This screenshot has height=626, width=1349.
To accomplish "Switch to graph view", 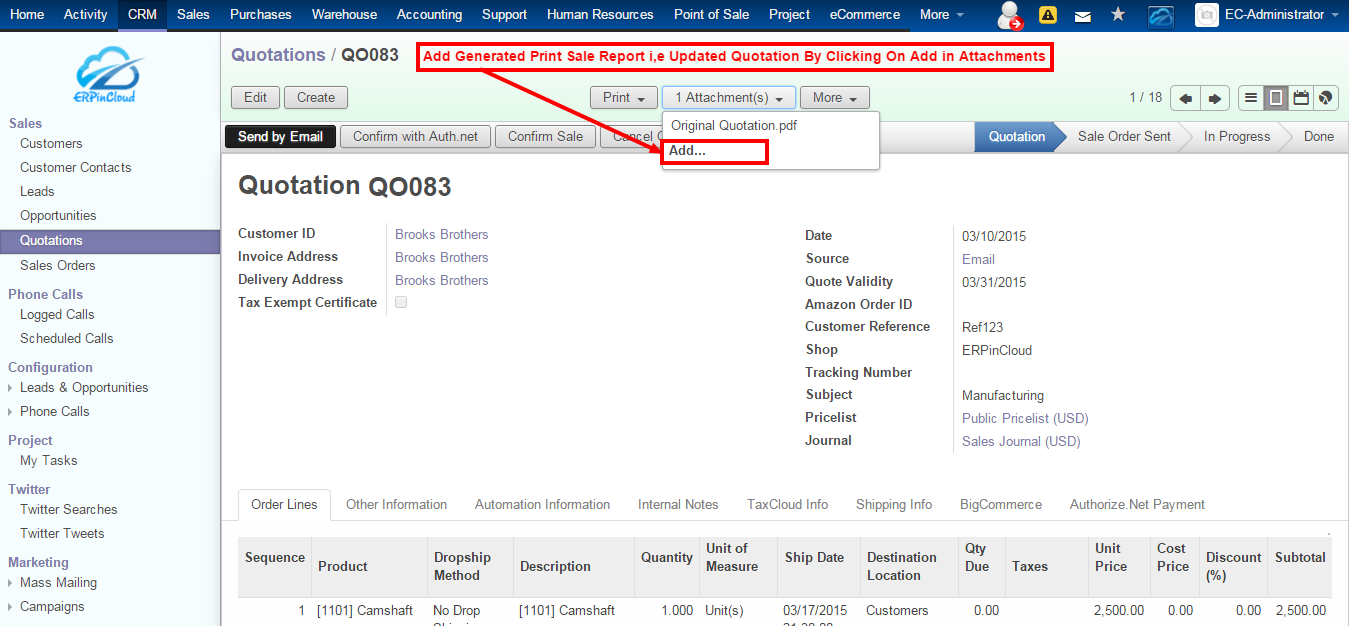I will 1326,98.
